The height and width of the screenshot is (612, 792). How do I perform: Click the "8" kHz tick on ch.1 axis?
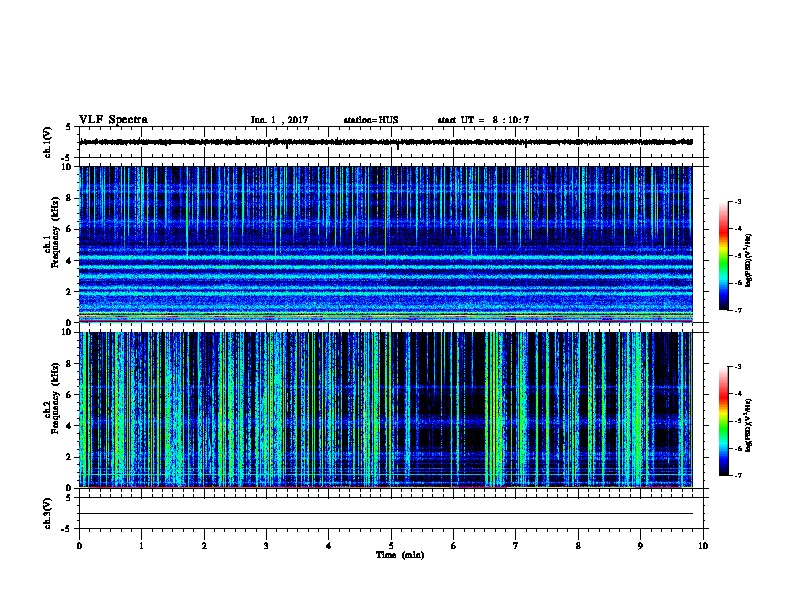(x=69, y=198)
